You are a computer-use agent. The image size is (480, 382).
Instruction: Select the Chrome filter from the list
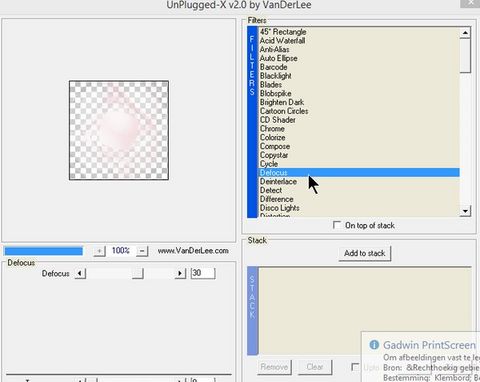(x=272, y=129)
